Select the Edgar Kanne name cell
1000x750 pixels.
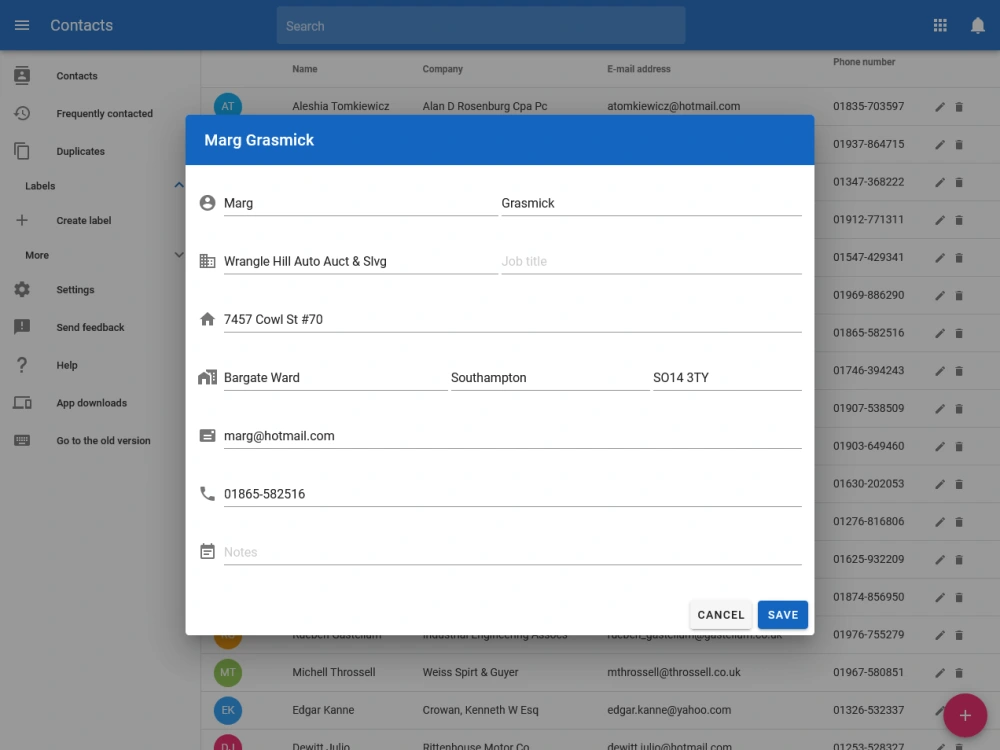coord(323,710)
